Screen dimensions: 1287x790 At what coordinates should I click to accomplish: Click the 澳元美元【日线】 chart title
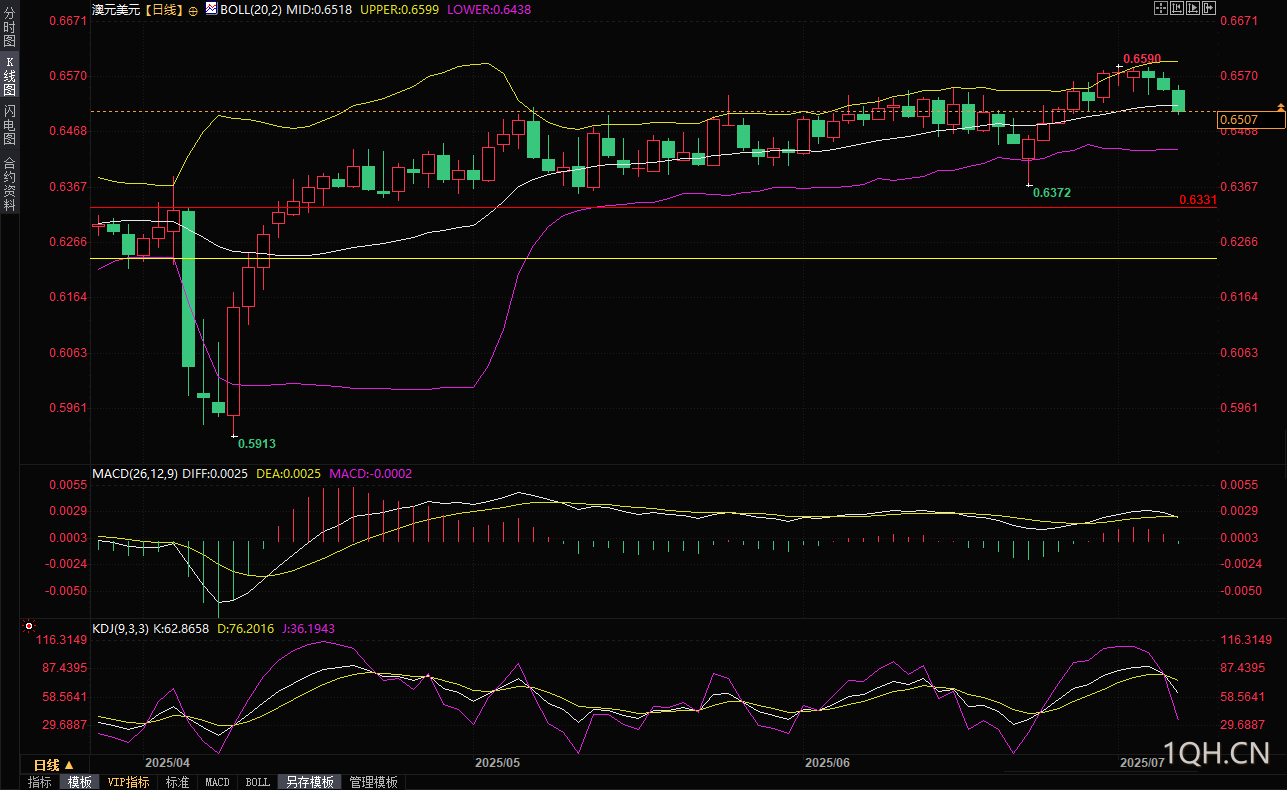(x=137, y=9)
